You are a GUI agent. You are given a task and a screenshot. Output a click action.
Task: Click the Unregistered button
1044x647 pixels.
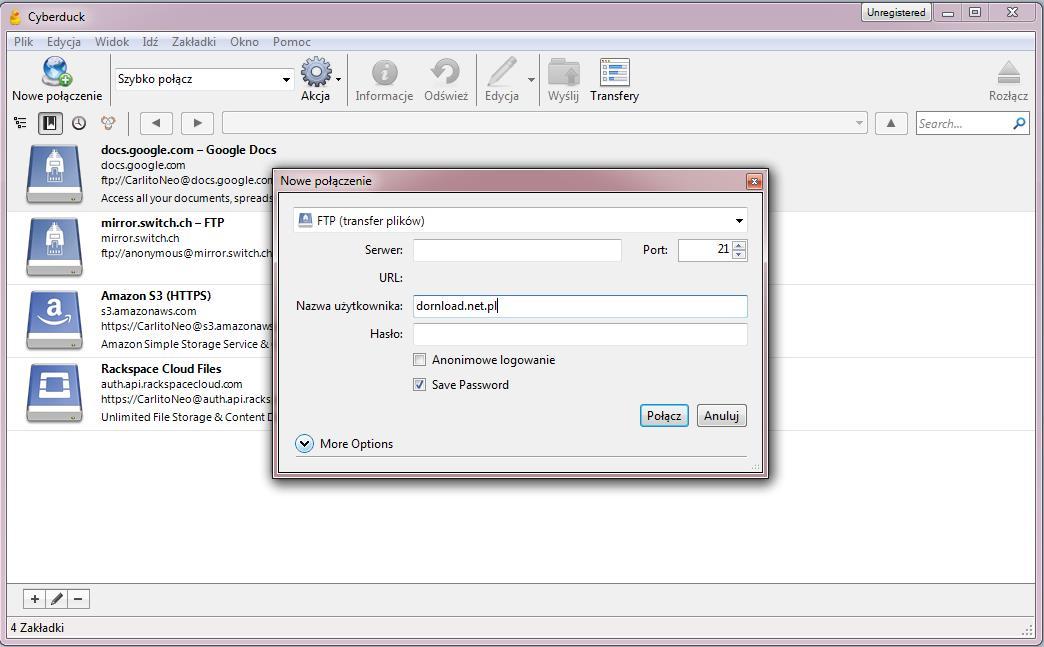pyautogui.click(x=896, y=12)
